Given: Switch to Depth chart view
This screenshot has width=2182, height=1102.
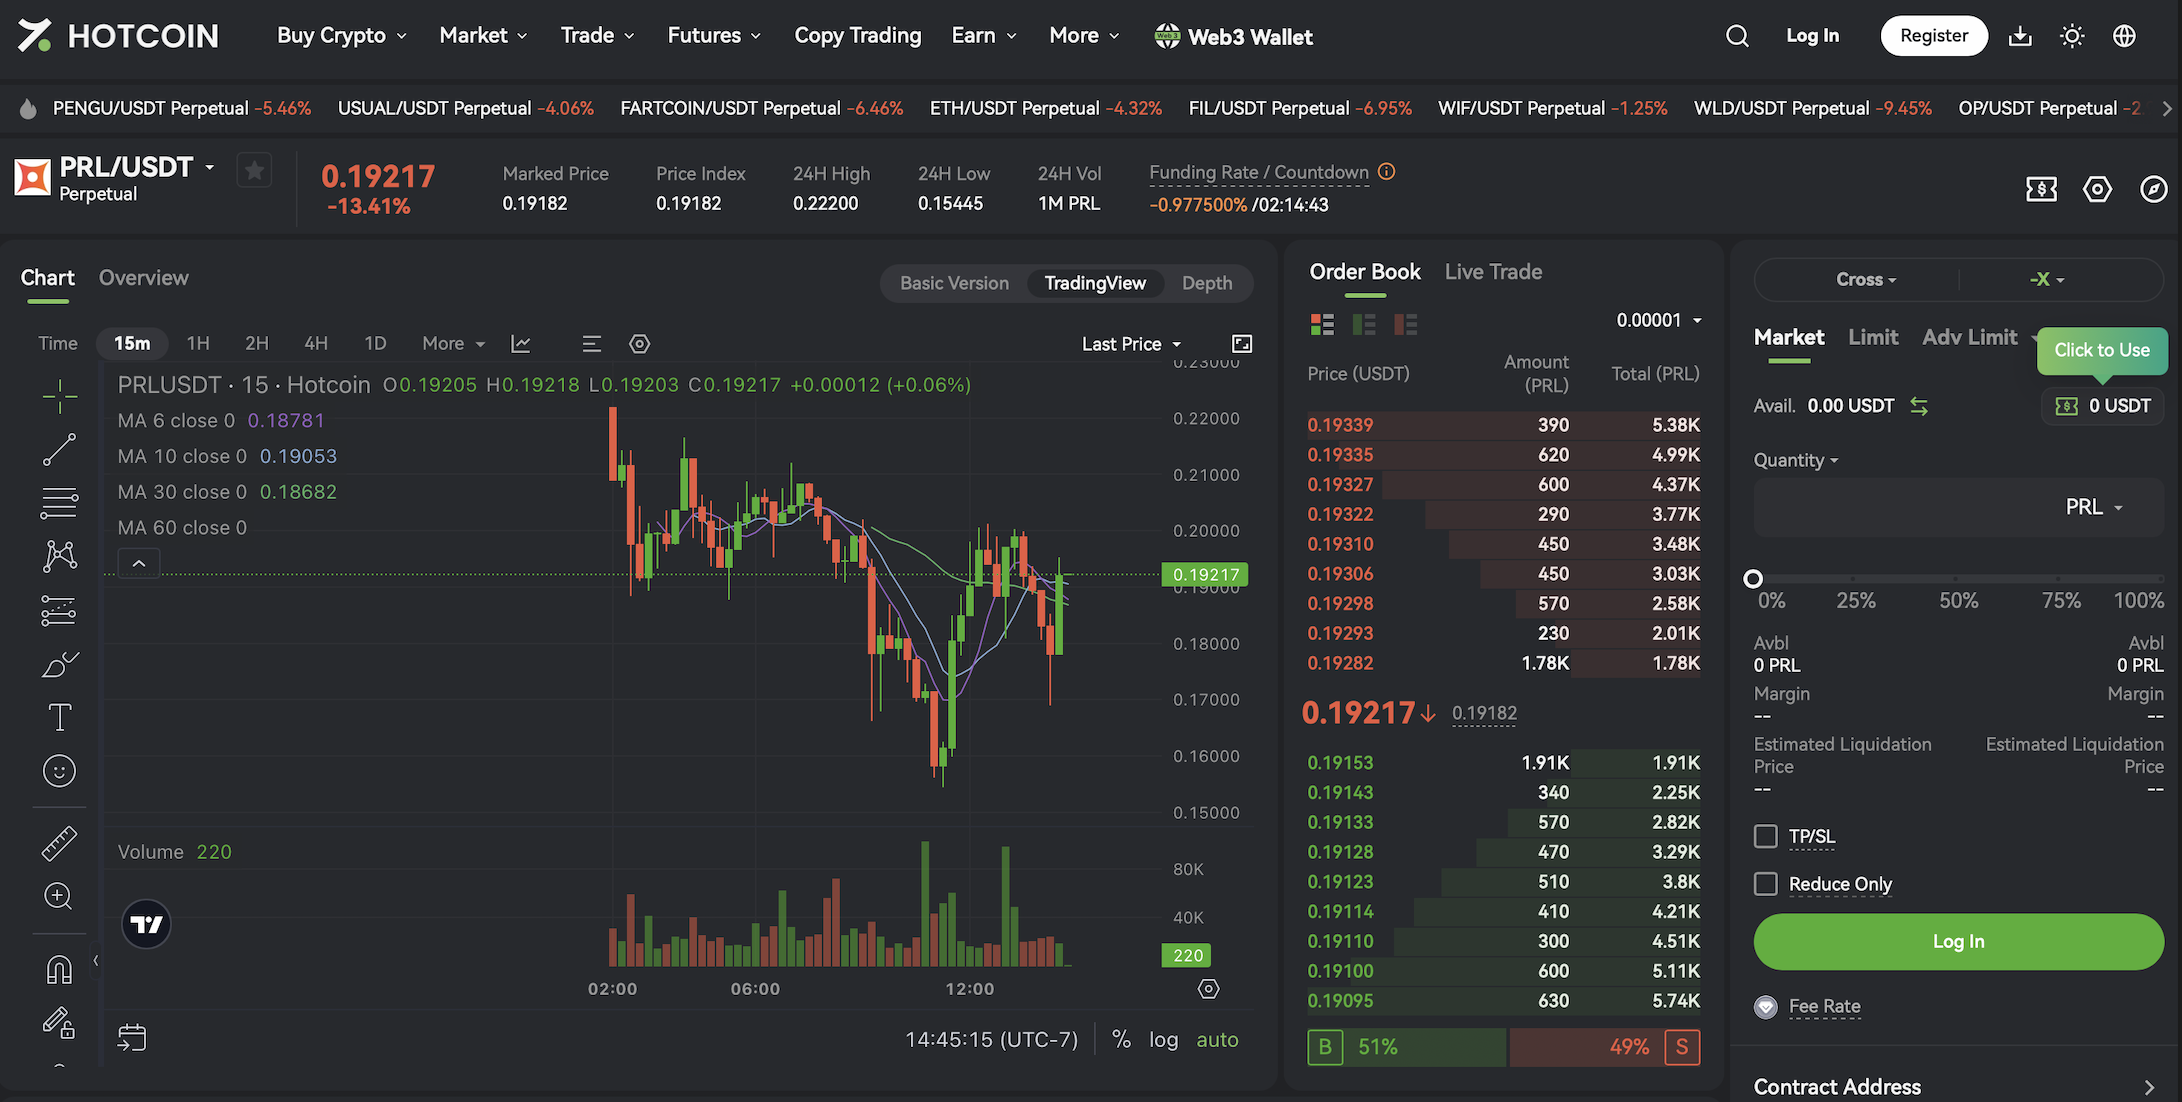Looking at the screenshot, I should pos(1207,283).
